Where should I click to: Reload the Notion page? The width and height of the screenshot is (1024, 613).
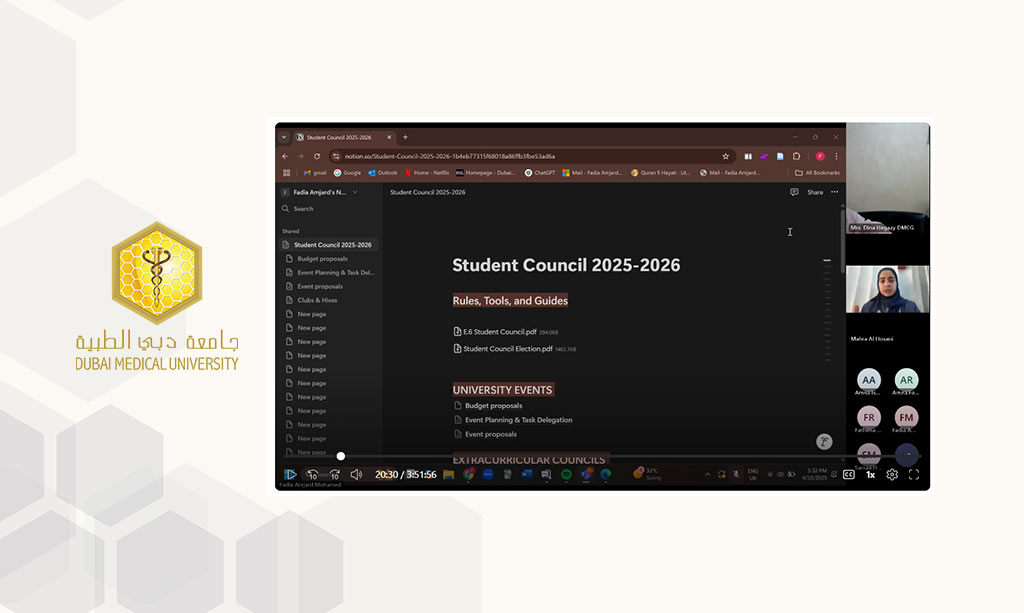click(317, 157)
